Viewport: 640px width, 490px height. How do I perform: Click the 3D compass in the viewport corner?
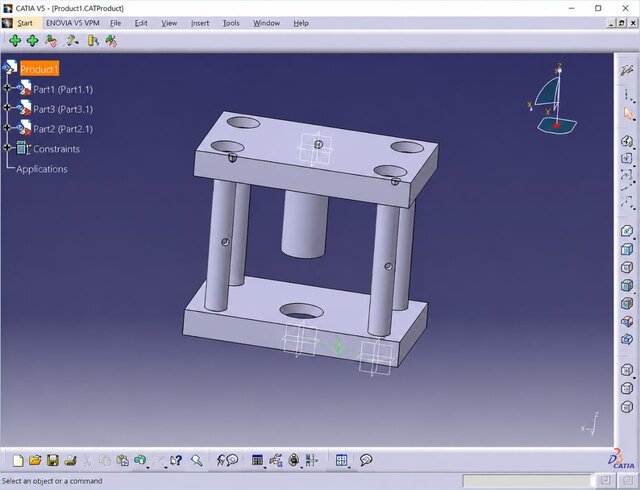(554, 99)
